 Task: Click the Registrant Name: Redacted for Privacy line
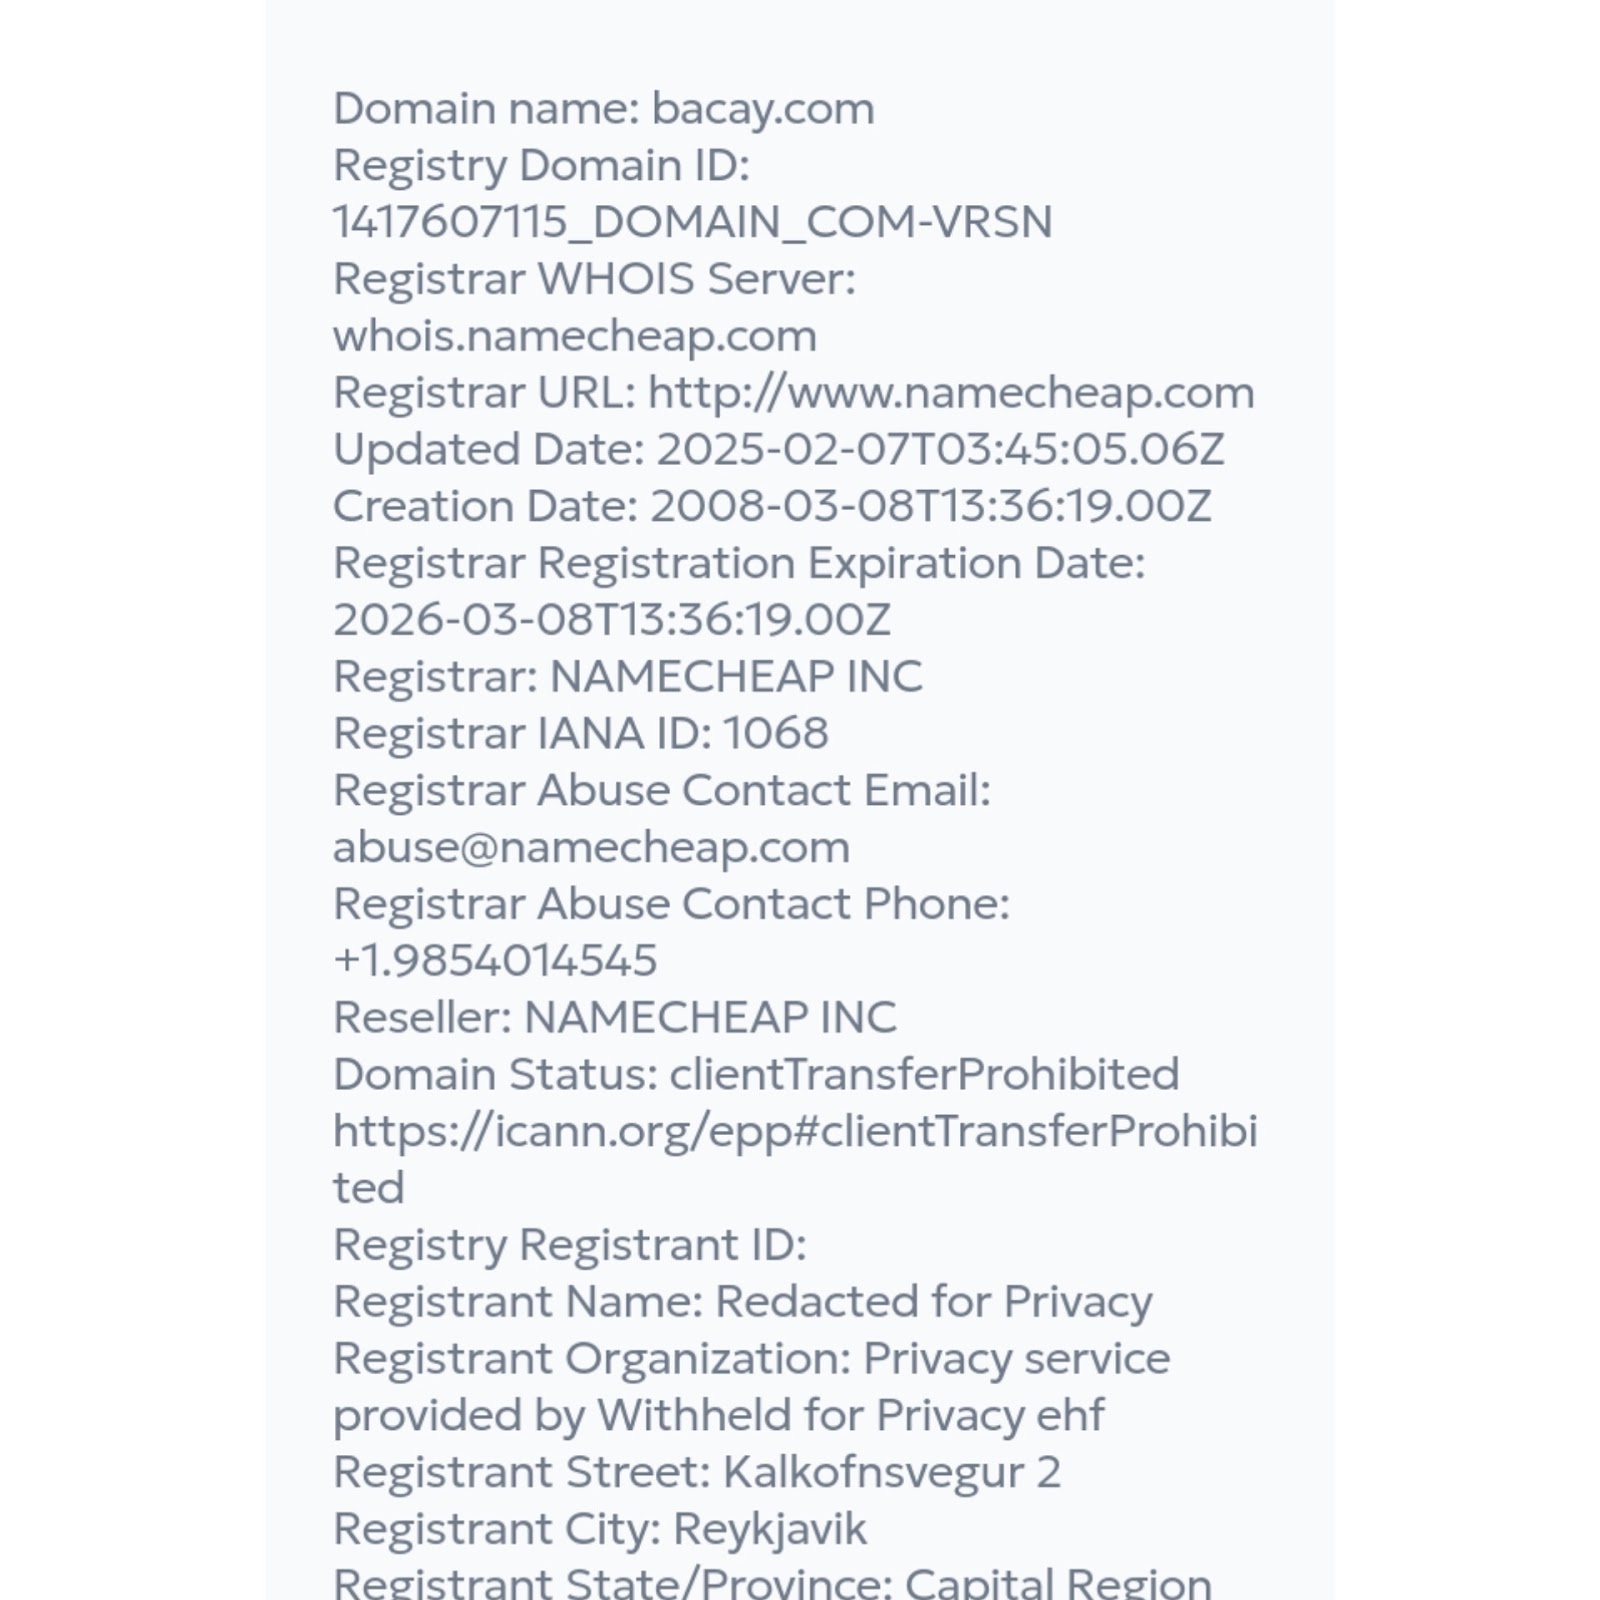pos(742,1302)
